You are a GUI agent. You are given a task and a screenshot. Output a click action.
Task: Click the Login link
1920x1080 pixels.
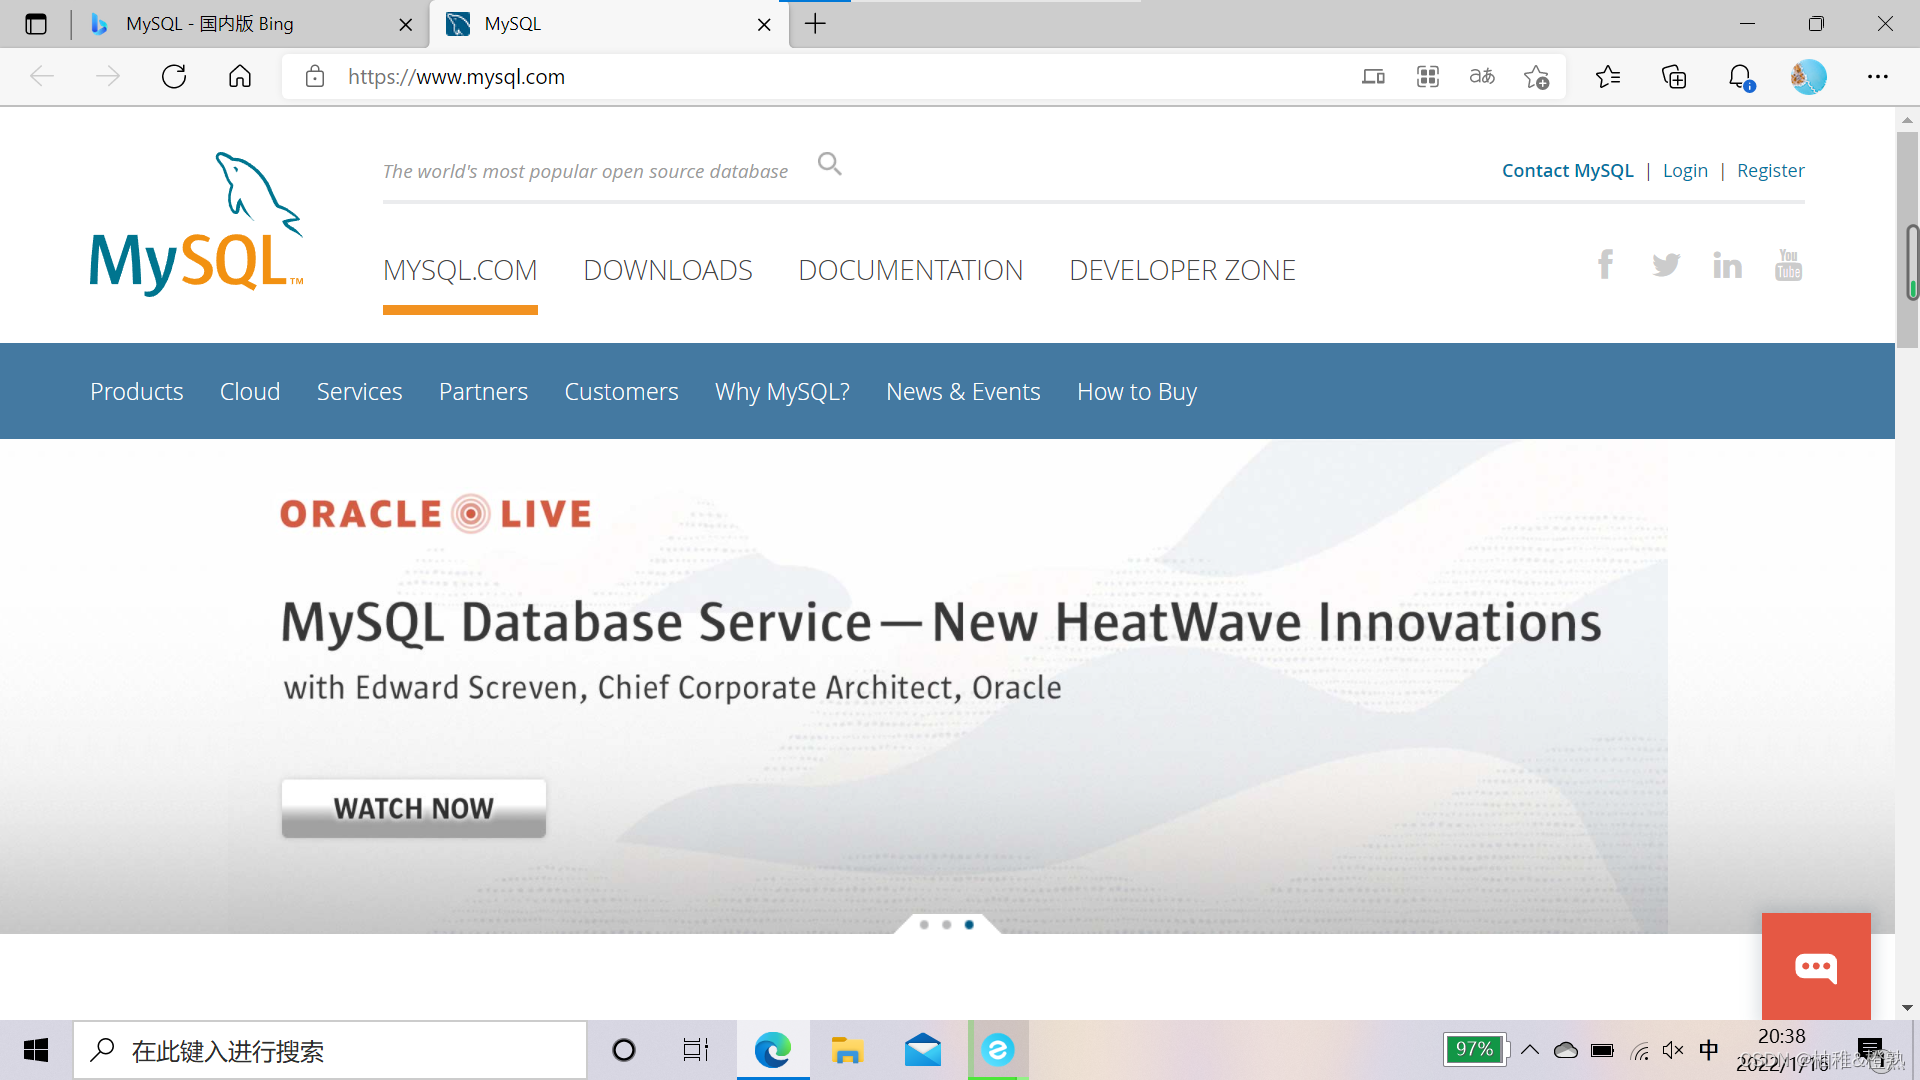[x=1685, y=171]
